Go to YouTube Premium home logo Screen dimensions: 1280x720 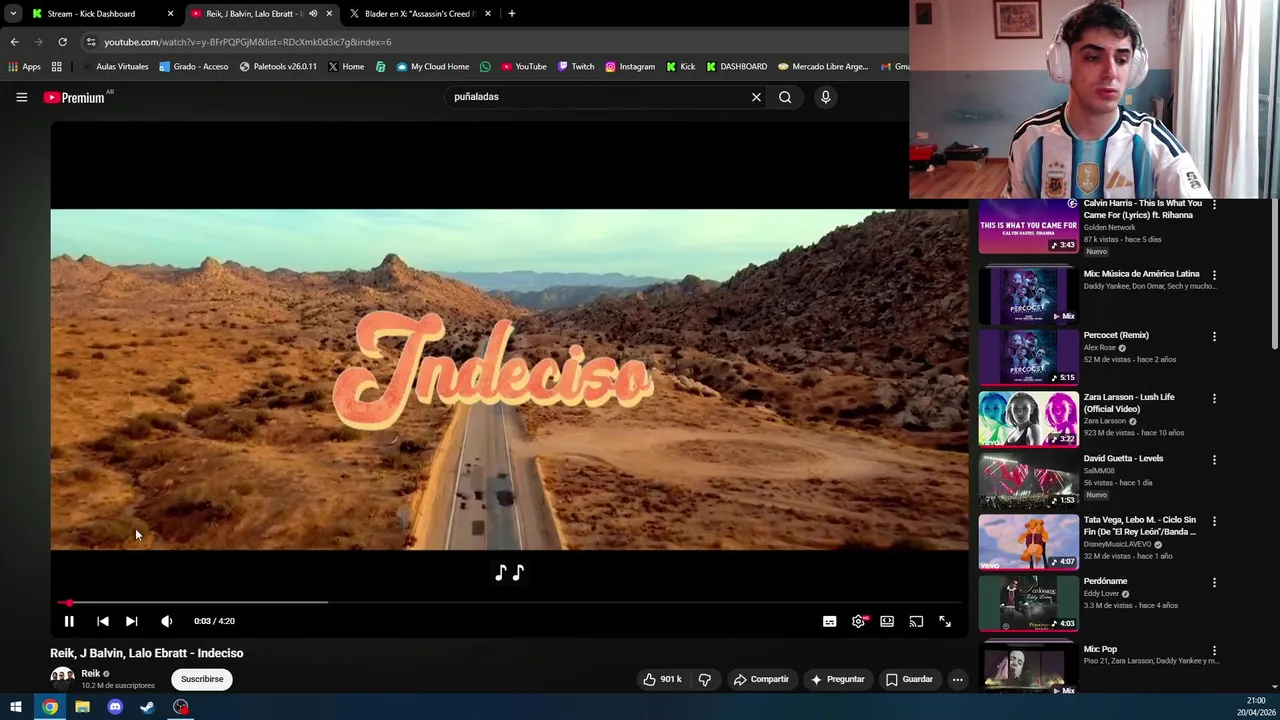pyautogui.click(x=75, y=97)
